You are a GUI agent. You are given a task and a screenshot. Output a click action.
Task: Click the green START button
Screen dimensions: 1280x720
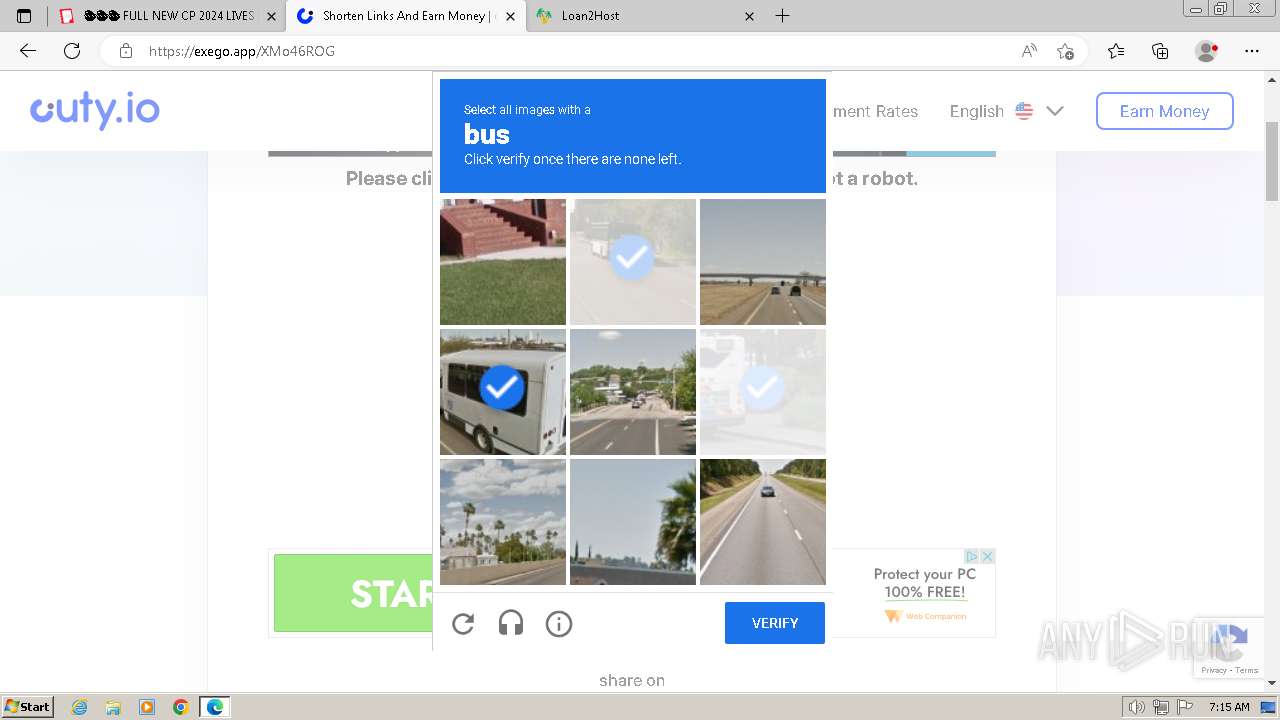(353, 593)
